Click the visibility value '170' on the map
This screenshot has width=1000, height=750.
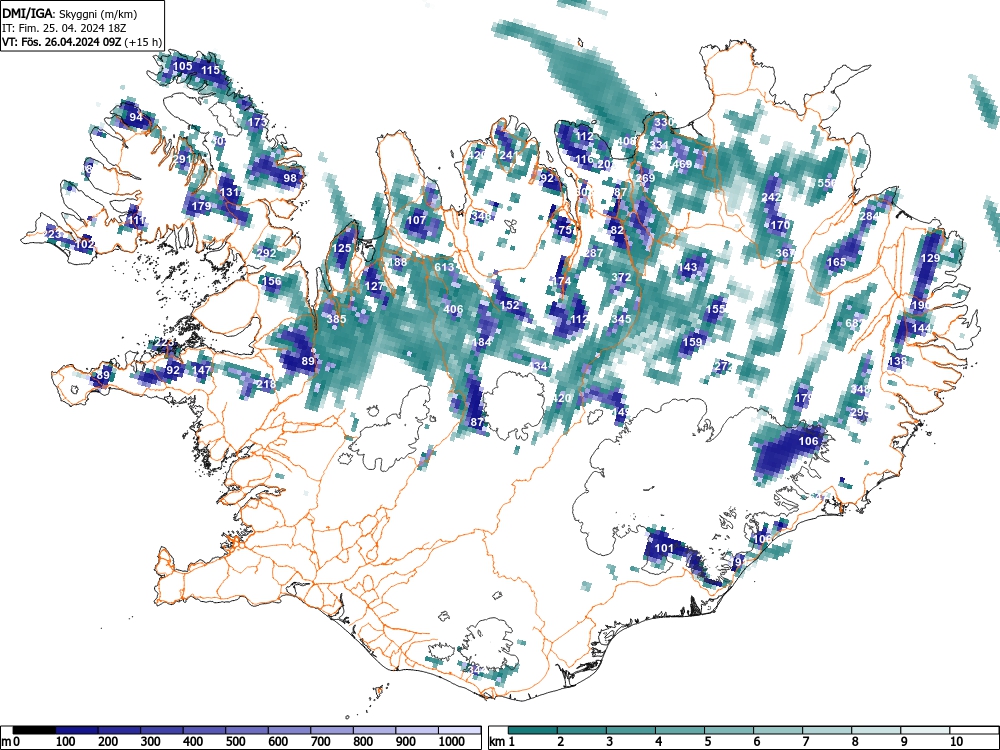coord(781,224)
